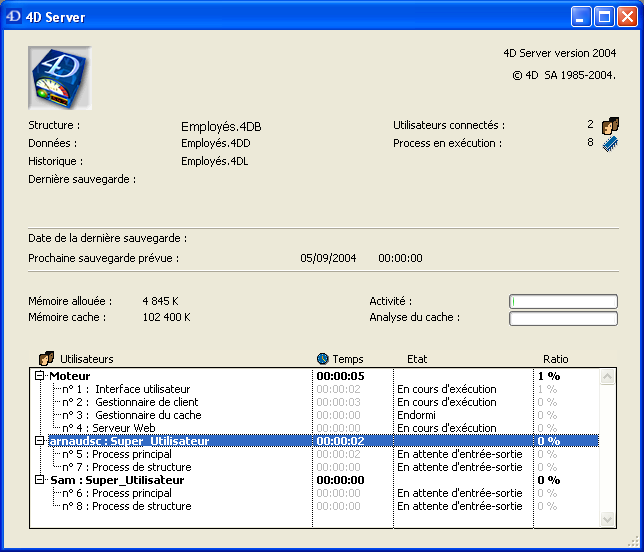Image resolution: width=644 pixels, height=552 pixels.
Task: Click the Utilisateurs column header icon
Action: click(x=46, y=359)
